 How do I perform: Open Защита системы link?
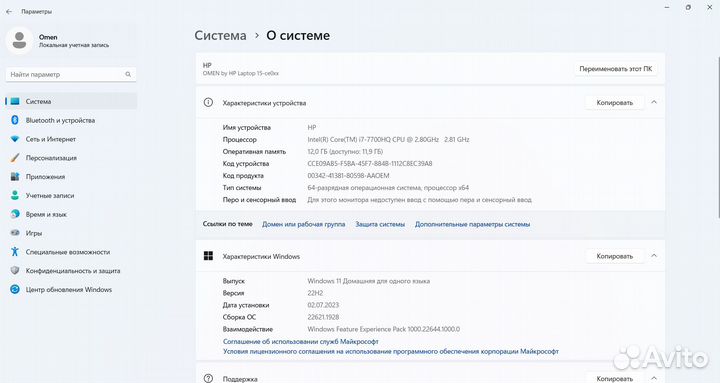(x=380, y=224)
